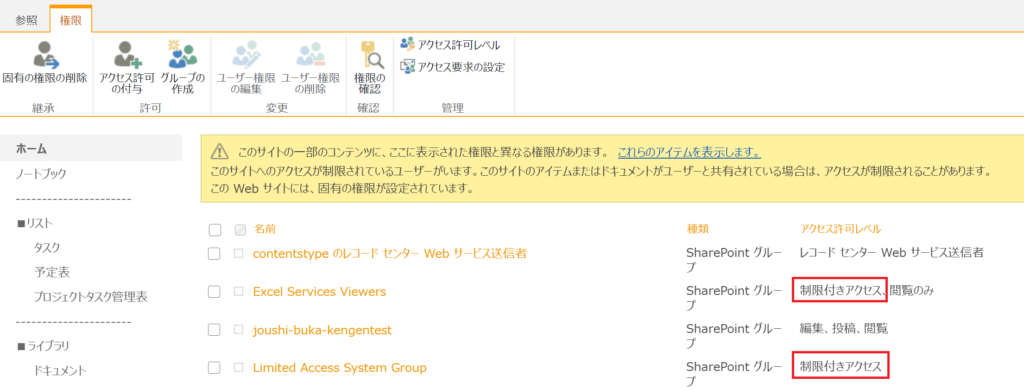Click the 種類 column header
This screenshot has width=1024, height=390.
click(x=698, y=229)
